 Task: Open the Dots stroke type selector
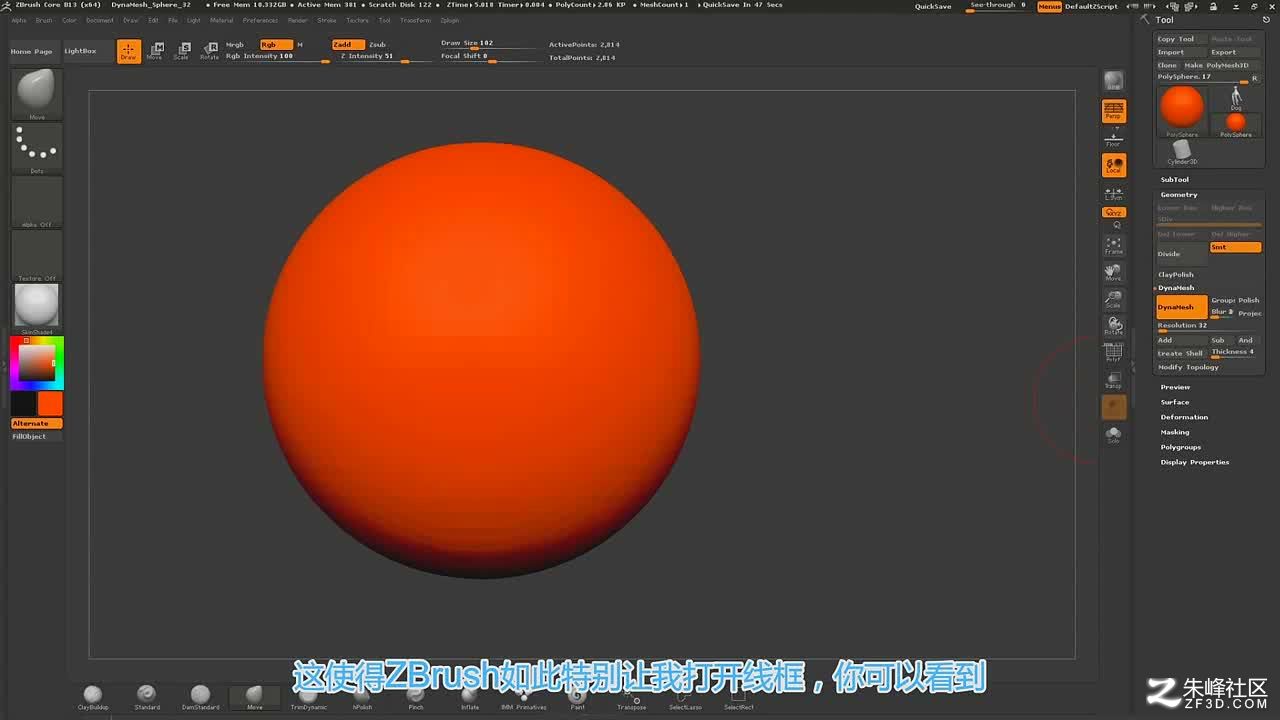click(37, 148)
